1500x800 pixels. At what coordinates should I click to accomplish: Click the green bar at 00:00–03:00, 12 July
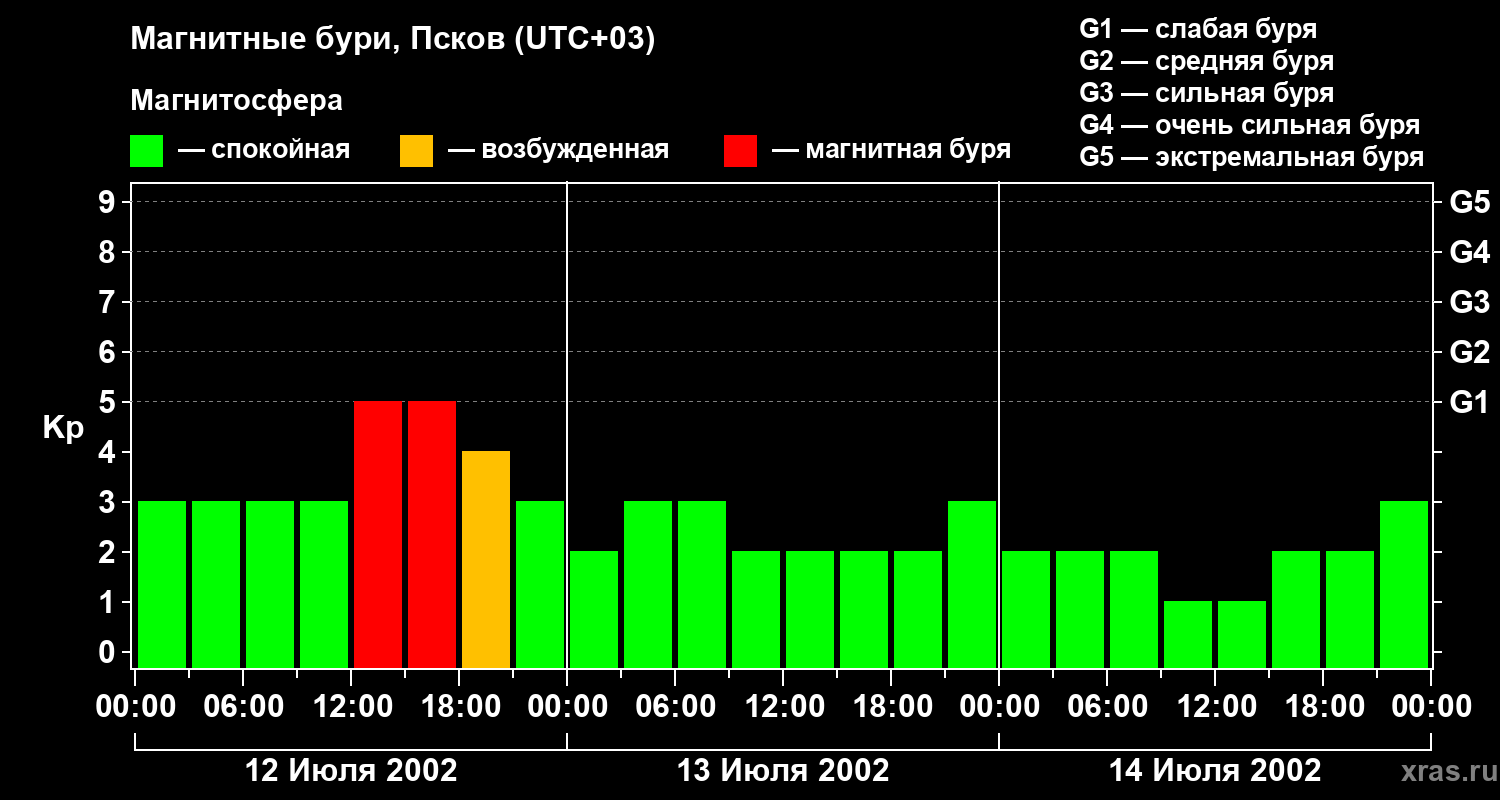[x=162, y=584]
